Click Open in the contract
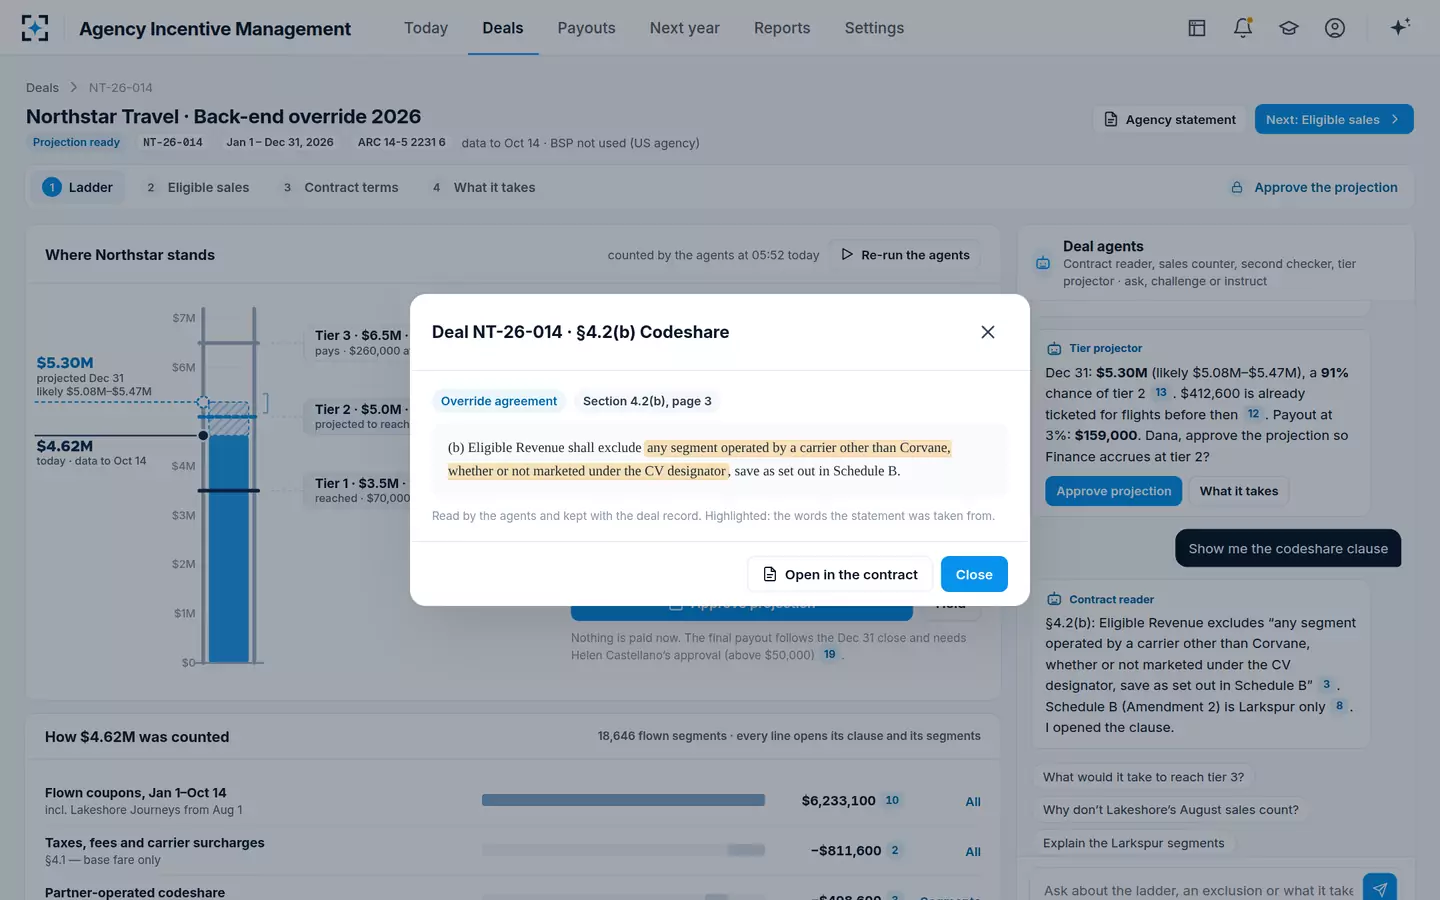 840,574
